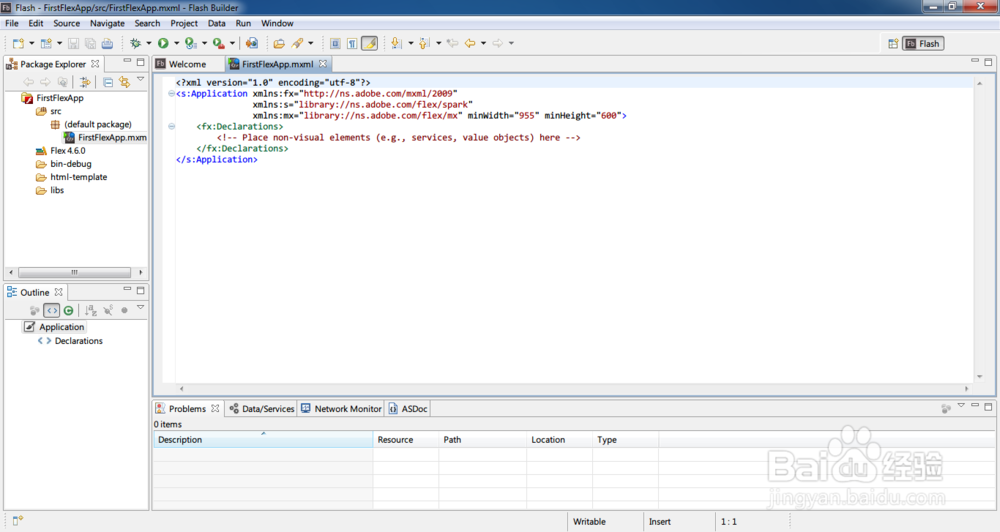Click the Save icon in toolbar
Screen dimensions: 1000x532
point(73,43)
